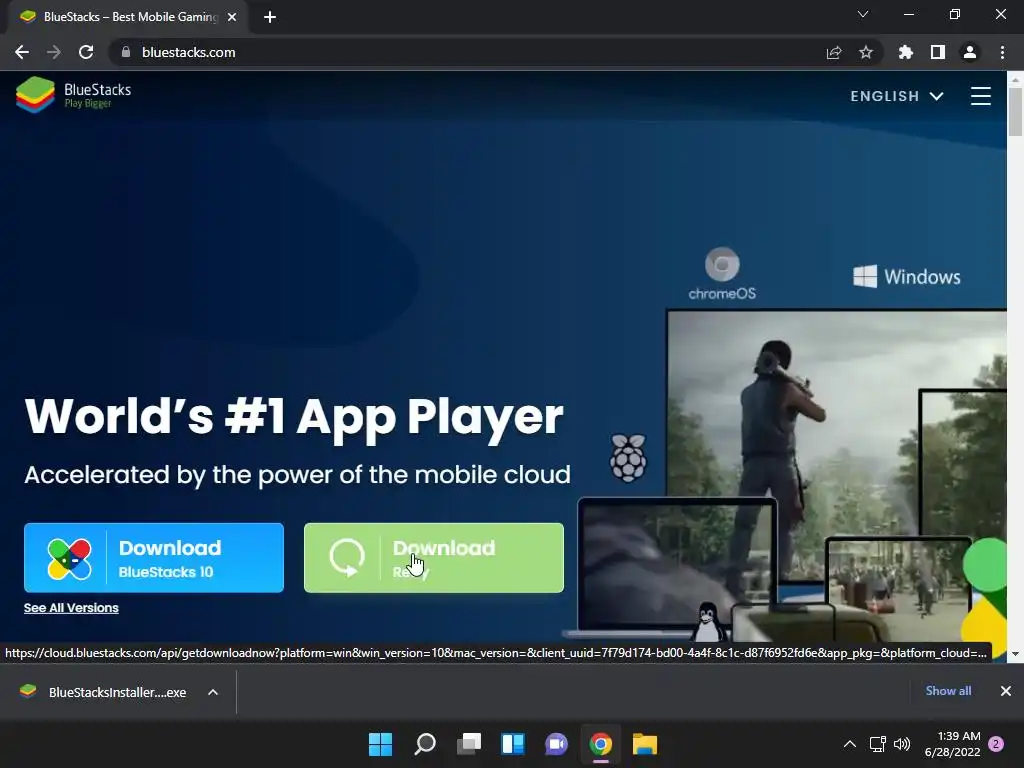Click the volume speaker tray icon
Image resolution: width=1024 pixels, height=768 pixels.
click(x=902, y=744)
